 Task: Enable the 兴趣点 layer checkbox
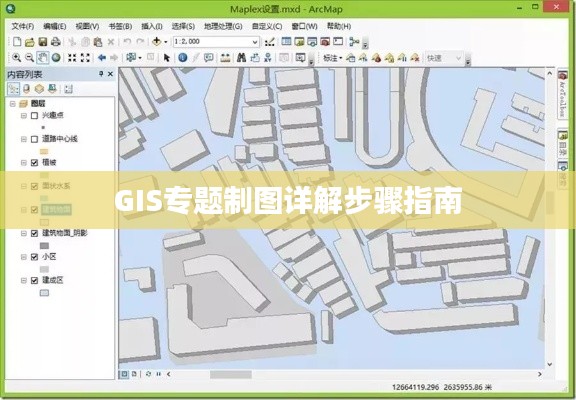pyautogui.click(x=34, y=115)
